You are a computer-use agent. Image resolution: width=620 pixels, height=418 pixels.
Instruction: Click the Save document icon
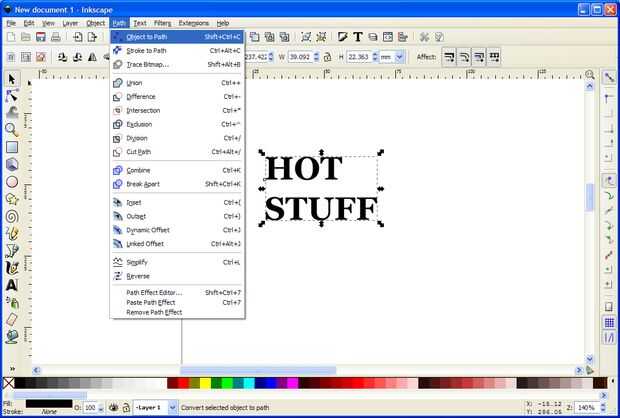pos(40,37)
